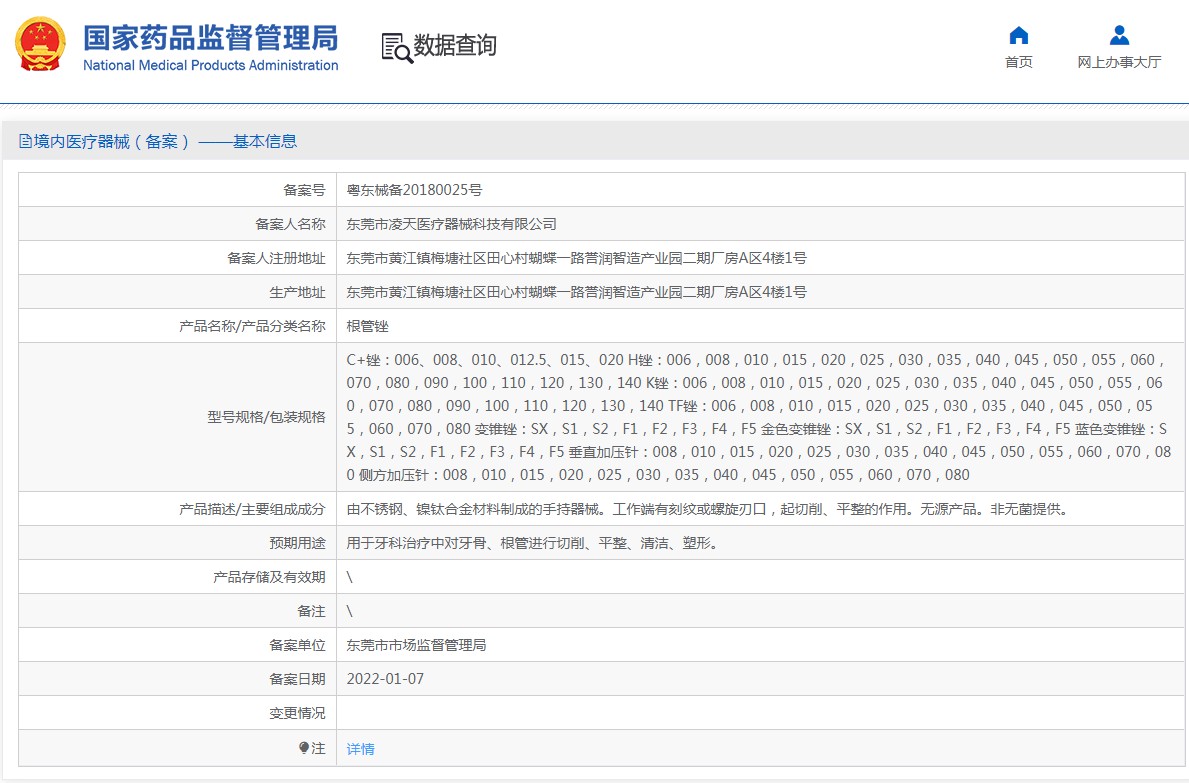Screen dimensions: 1189x783
Task: Click the 备案人注册地址 address value
Action: click(576, 258)
